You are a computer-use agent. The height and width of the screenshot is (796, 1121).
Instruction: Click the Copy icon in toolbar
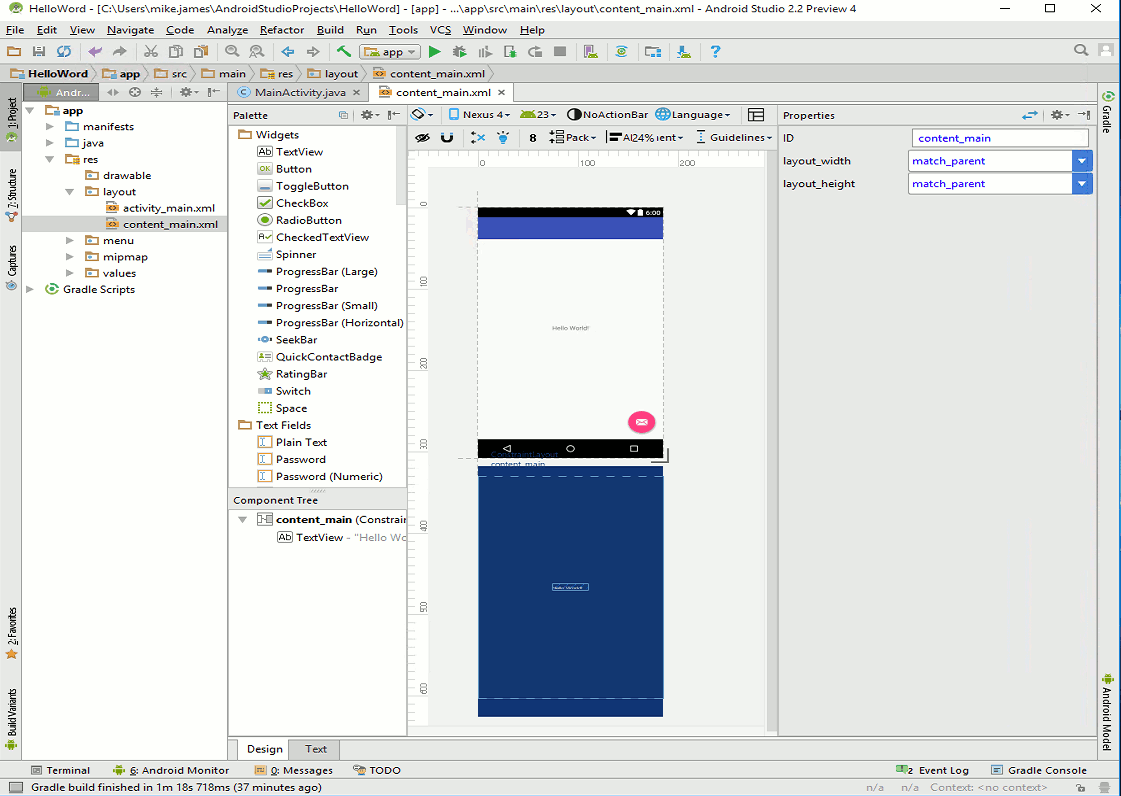[175, 51]
